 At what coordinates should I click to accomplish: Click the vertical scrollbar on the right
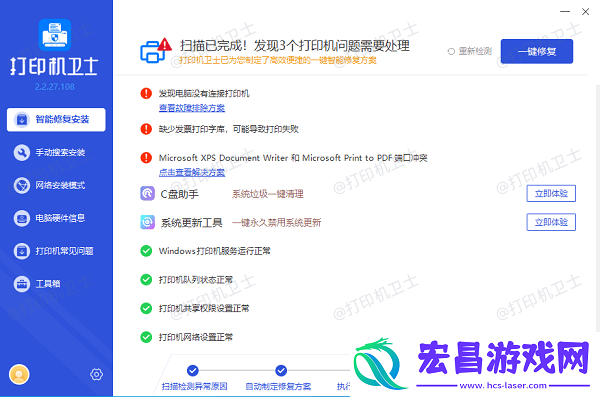(598, 207)
